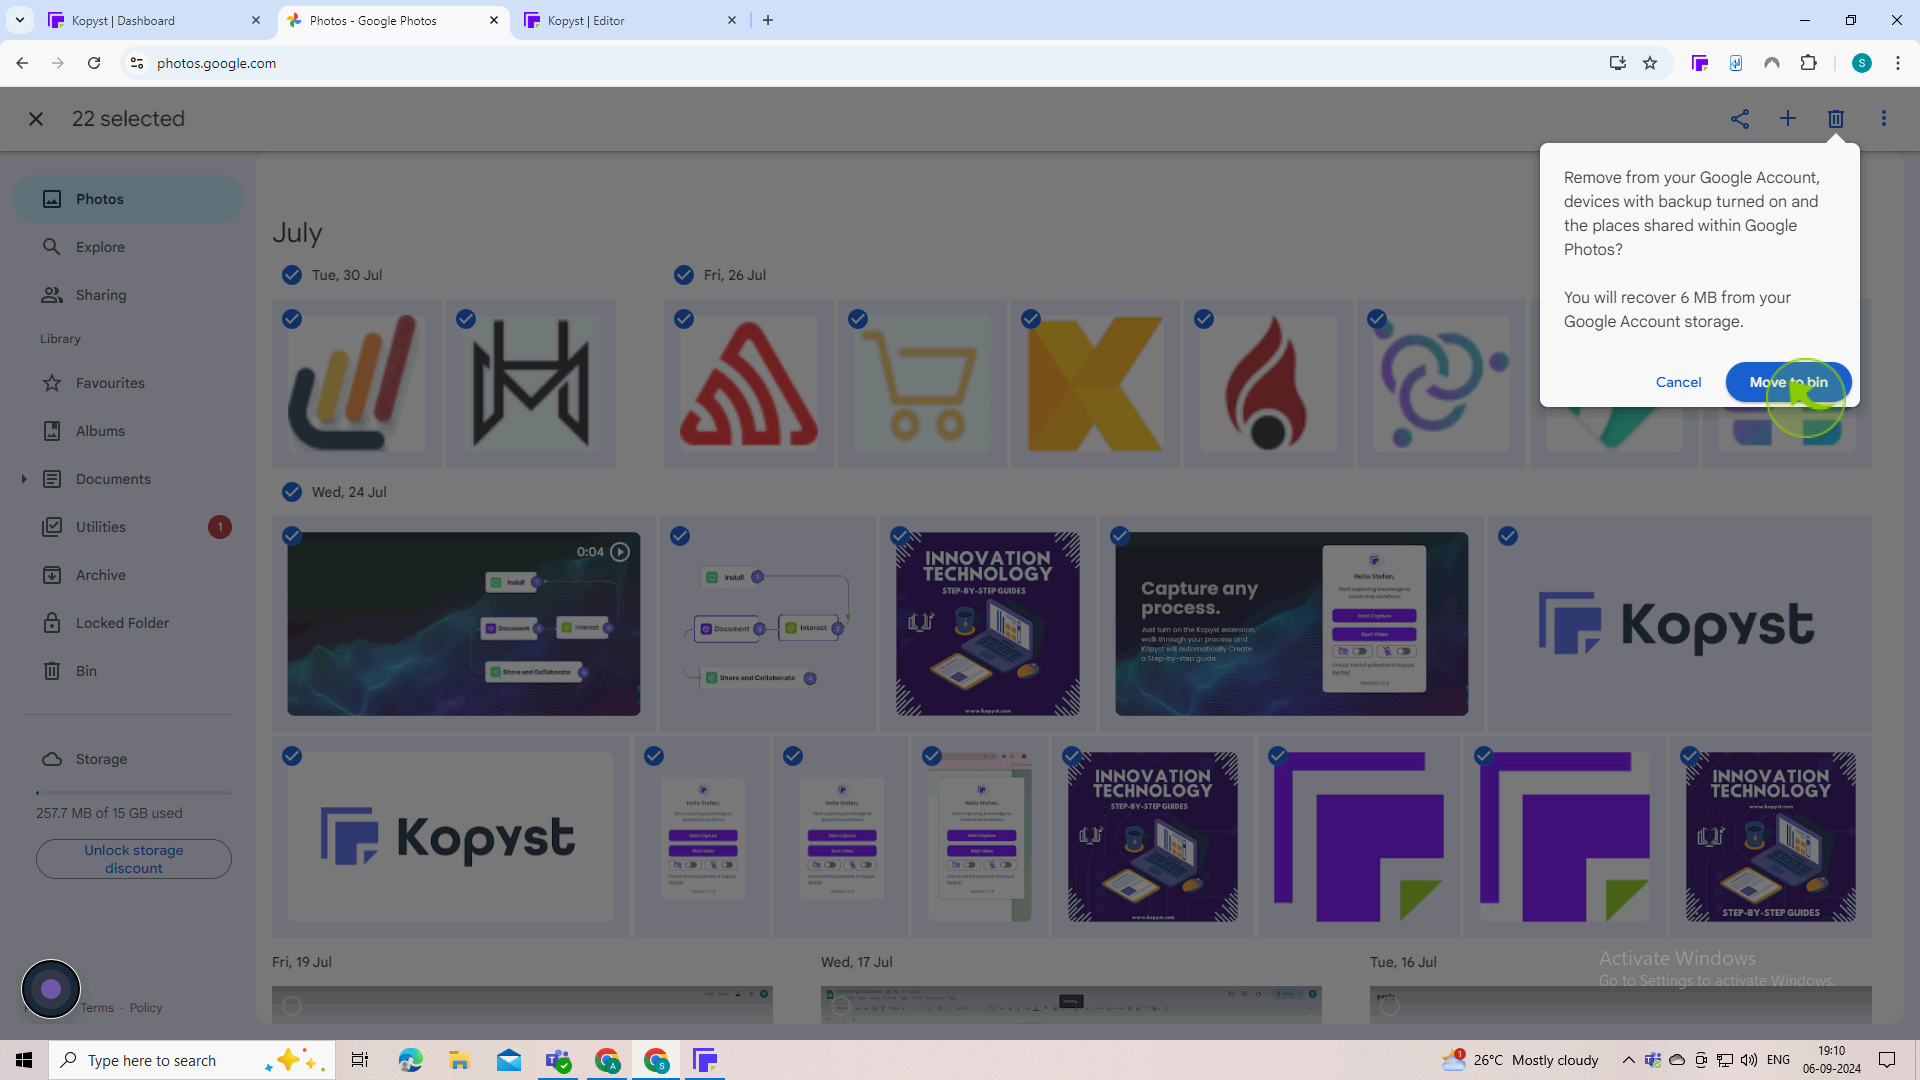
Task: Open the Chrome profile avatar
Action: tap(1862, 63)
